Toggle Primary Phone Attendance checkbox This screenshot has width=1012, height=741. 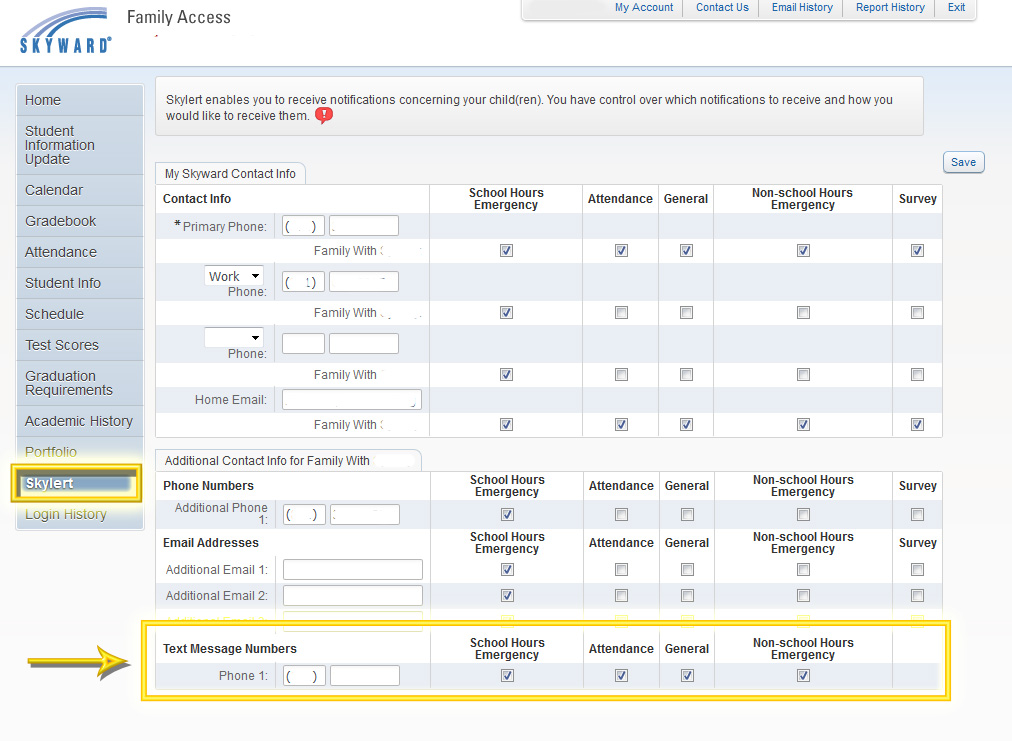pyautogui.click(x=621, y=250)
